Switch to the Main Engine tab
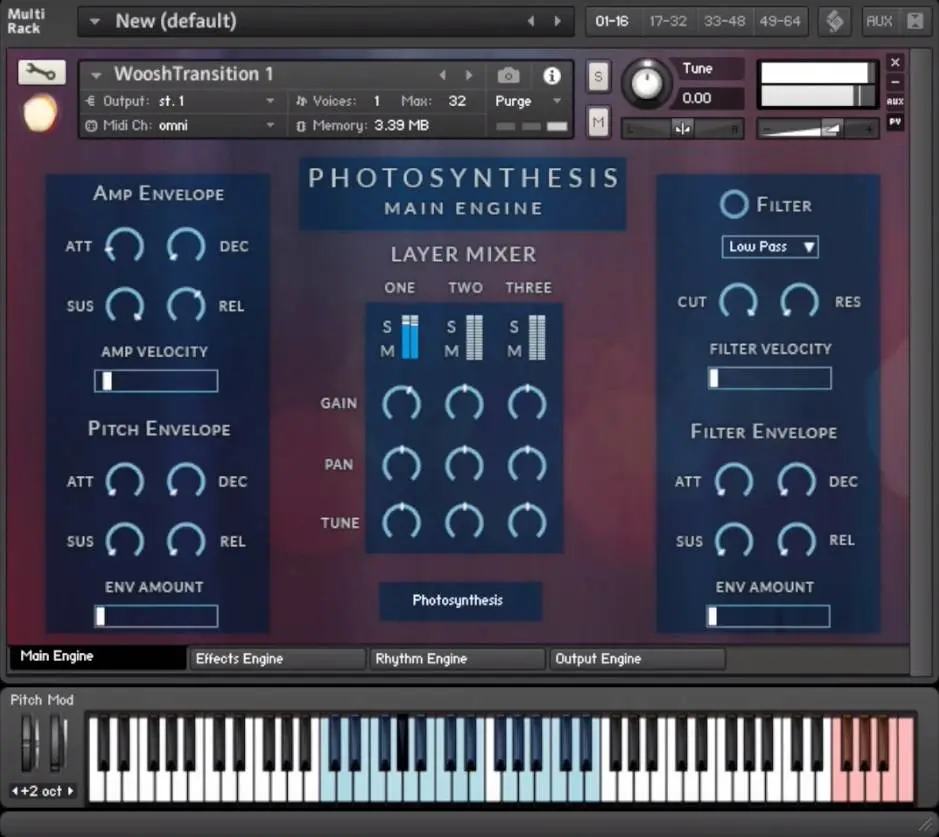Viewport: 939px width, 837px height. click(98, 656)
